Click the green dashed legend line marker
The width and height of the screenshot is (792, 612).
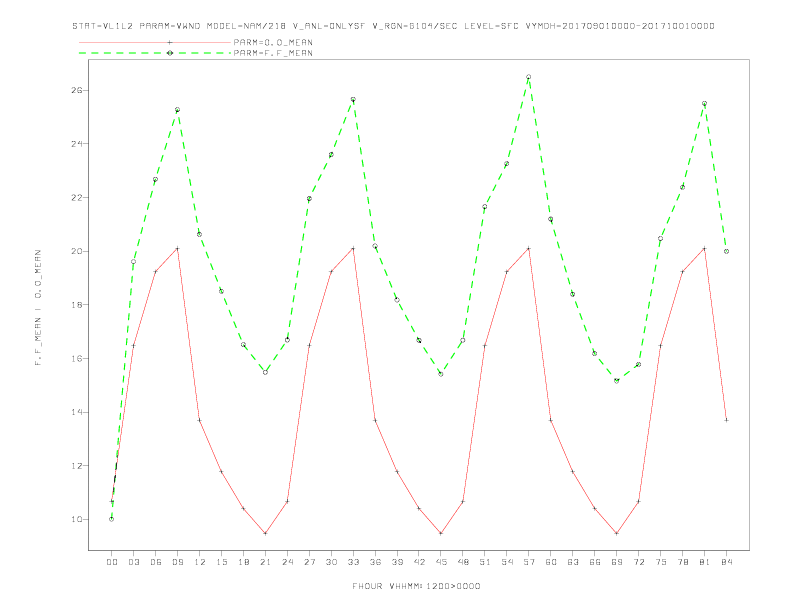[x=170, y=53]
